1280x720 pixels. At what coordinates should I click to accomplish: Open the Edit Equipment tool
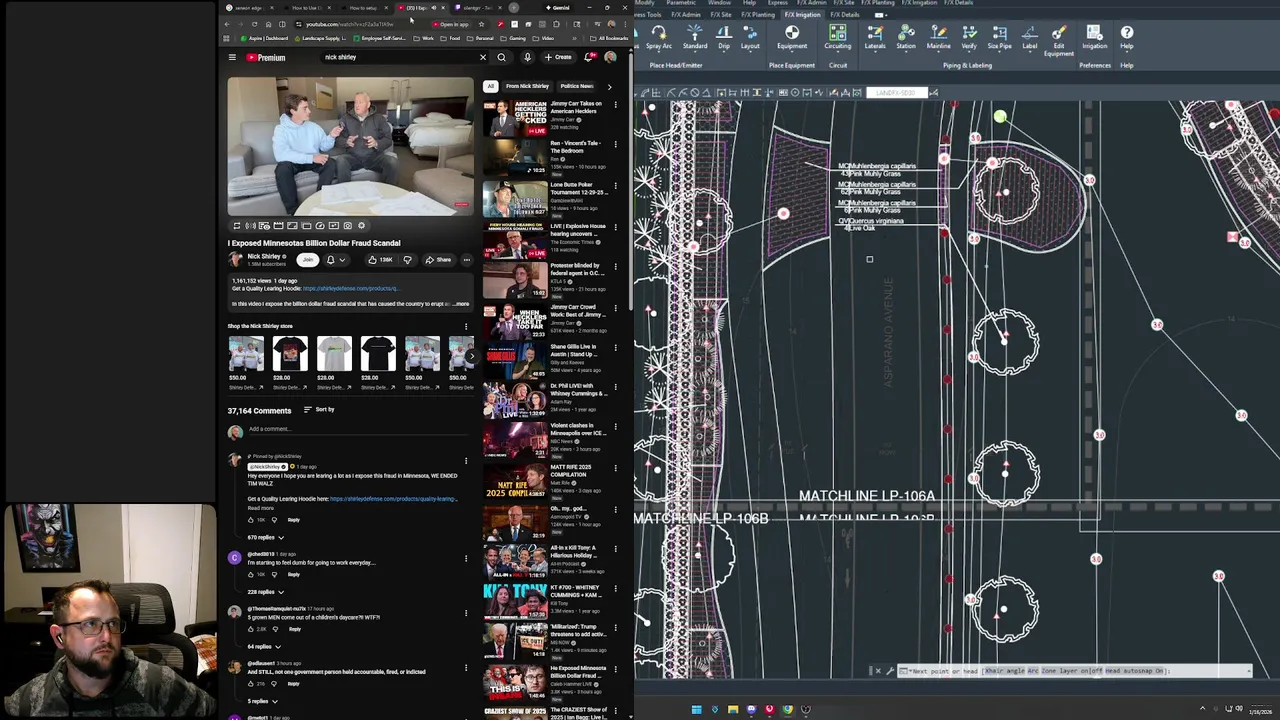(x=1059, y=40)
